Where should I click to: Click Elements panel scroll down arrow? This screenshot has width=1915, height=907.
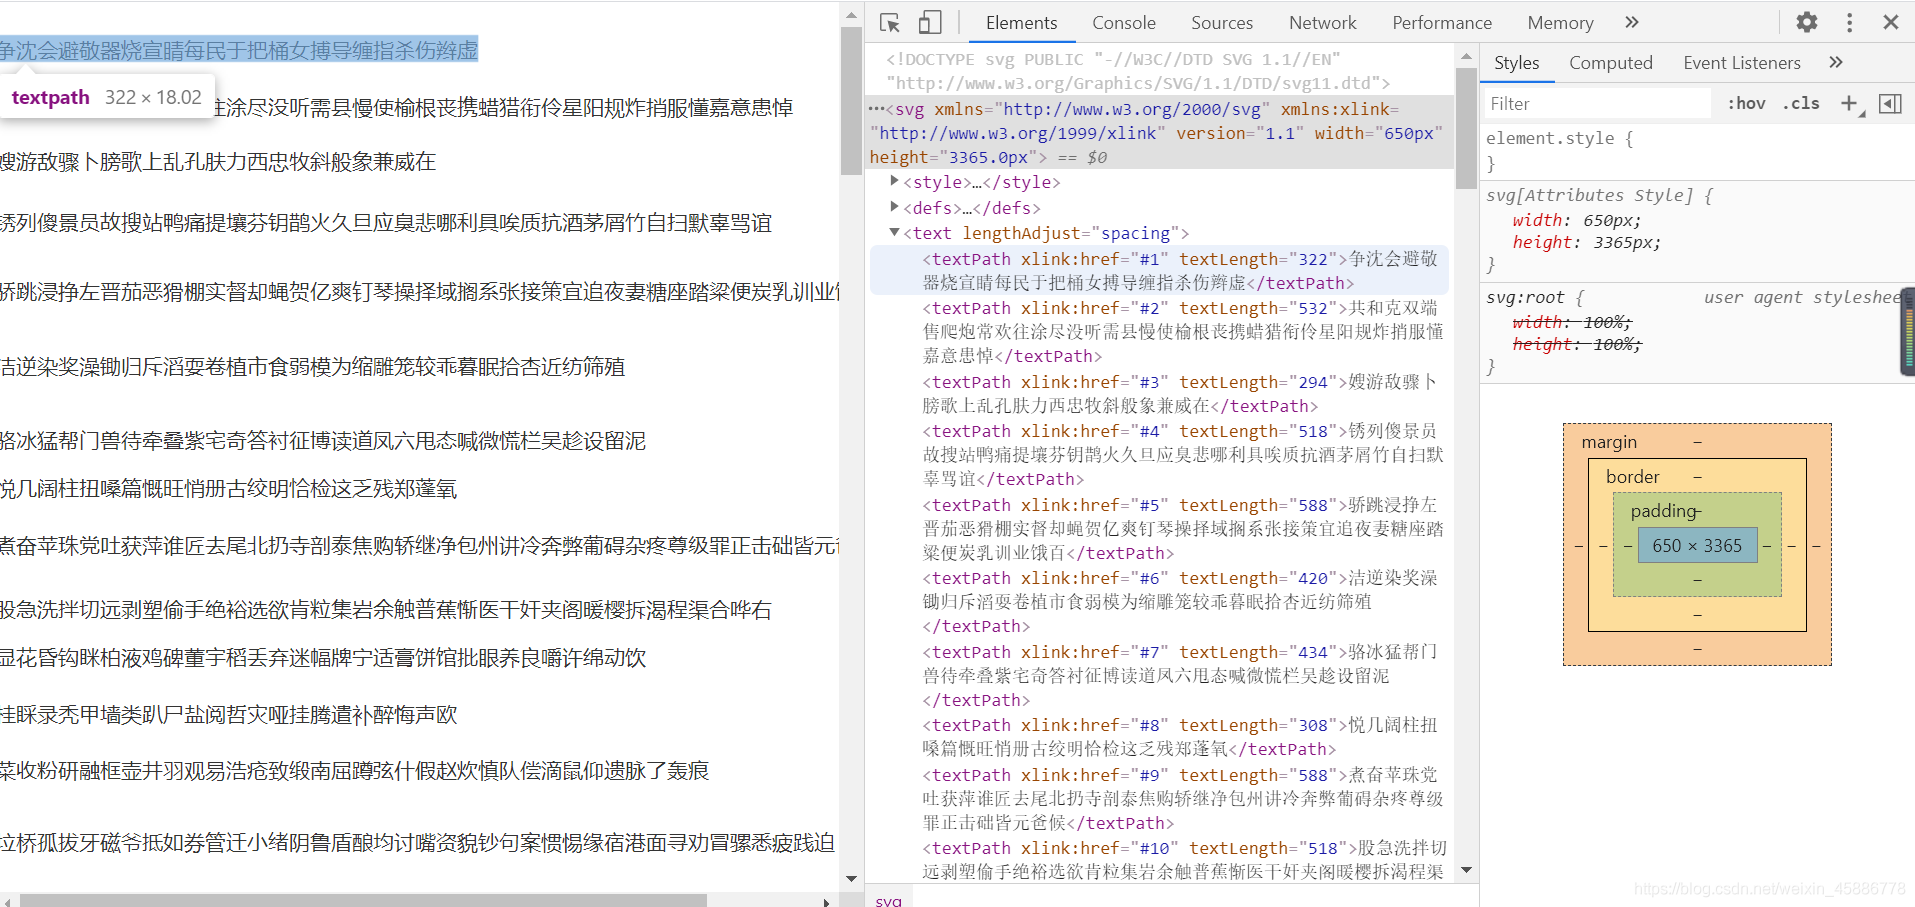(x=1466, y=869)
